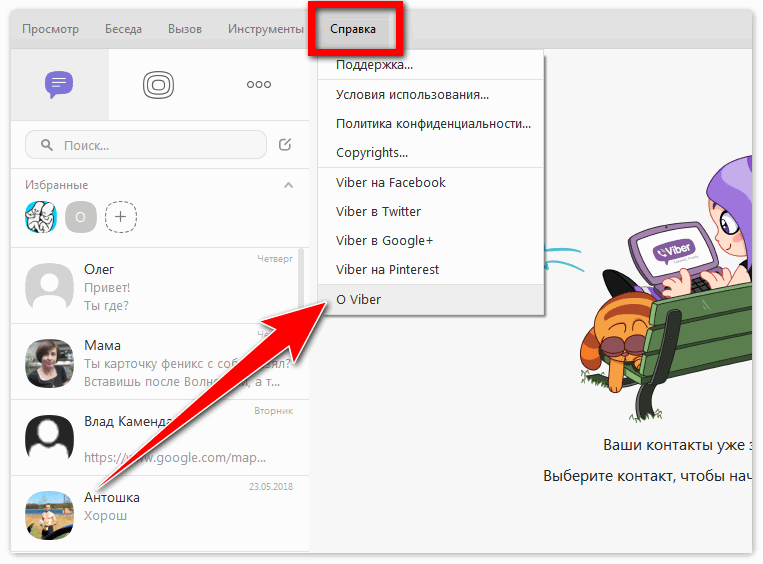Image resolution: width=763 pixels, height=564 pixels.
Task: Open the More options dots tab
Action: tap(258, 85)
